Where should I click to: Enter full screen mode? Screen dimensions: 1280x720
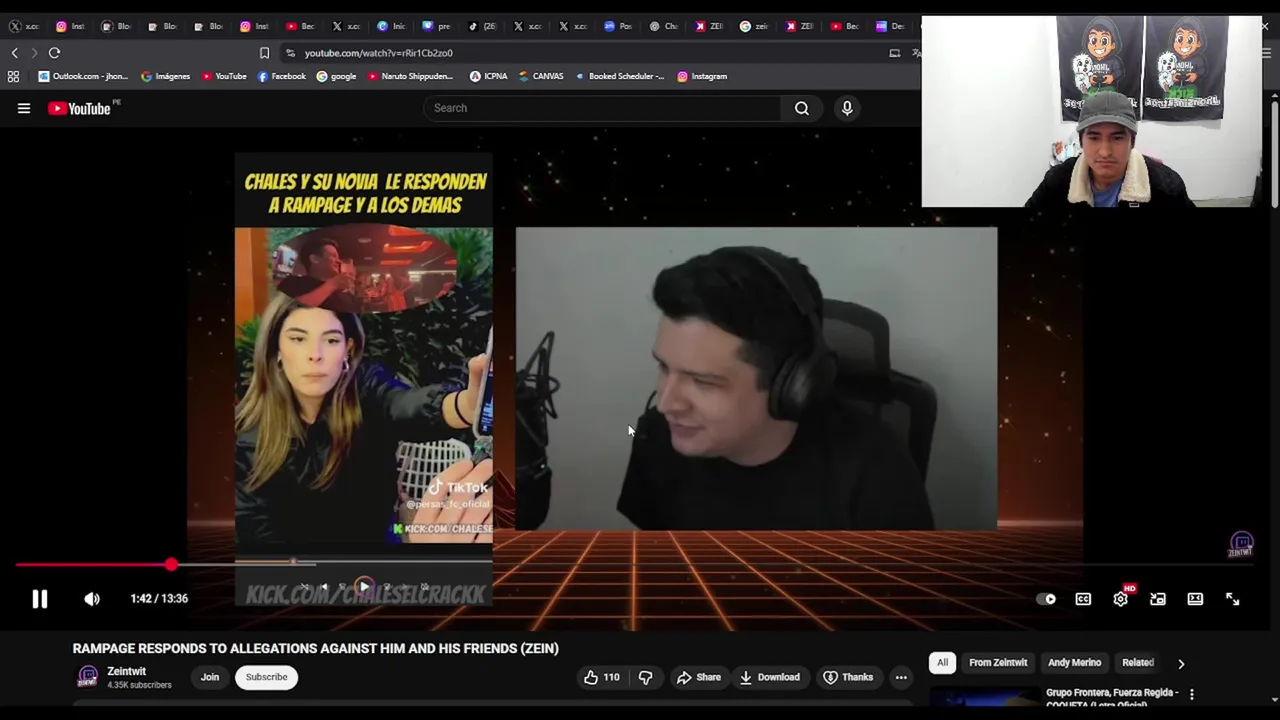click(x=1232, y=599)
